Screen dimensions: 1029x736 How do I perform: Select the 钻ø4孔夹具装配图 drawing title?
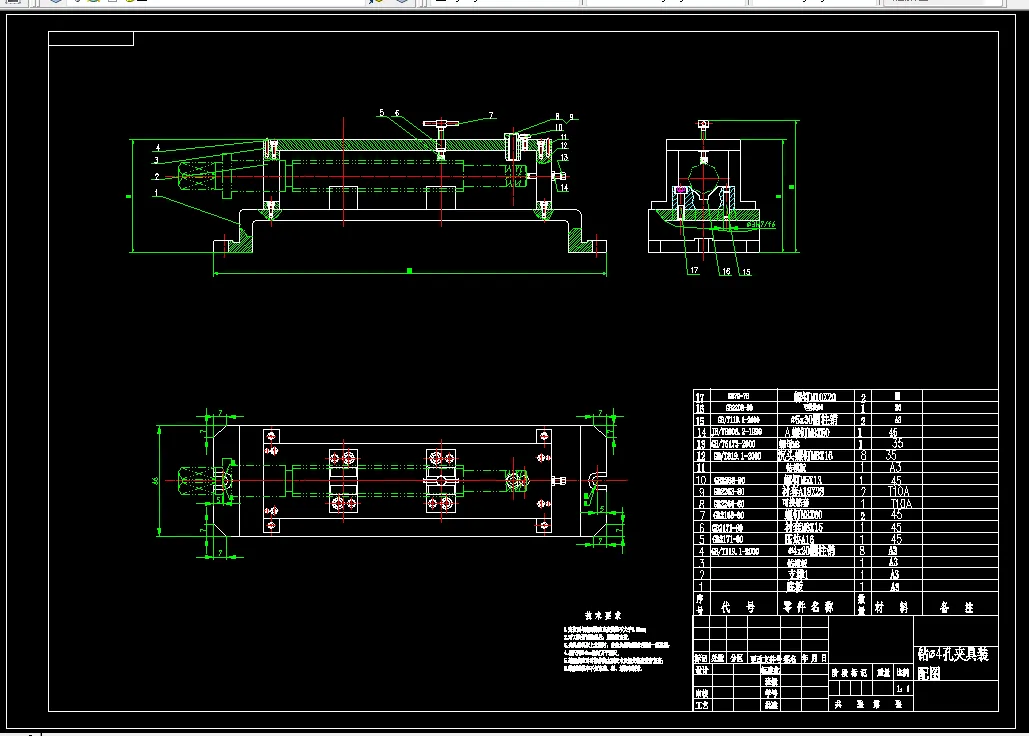tap(953, 663)
